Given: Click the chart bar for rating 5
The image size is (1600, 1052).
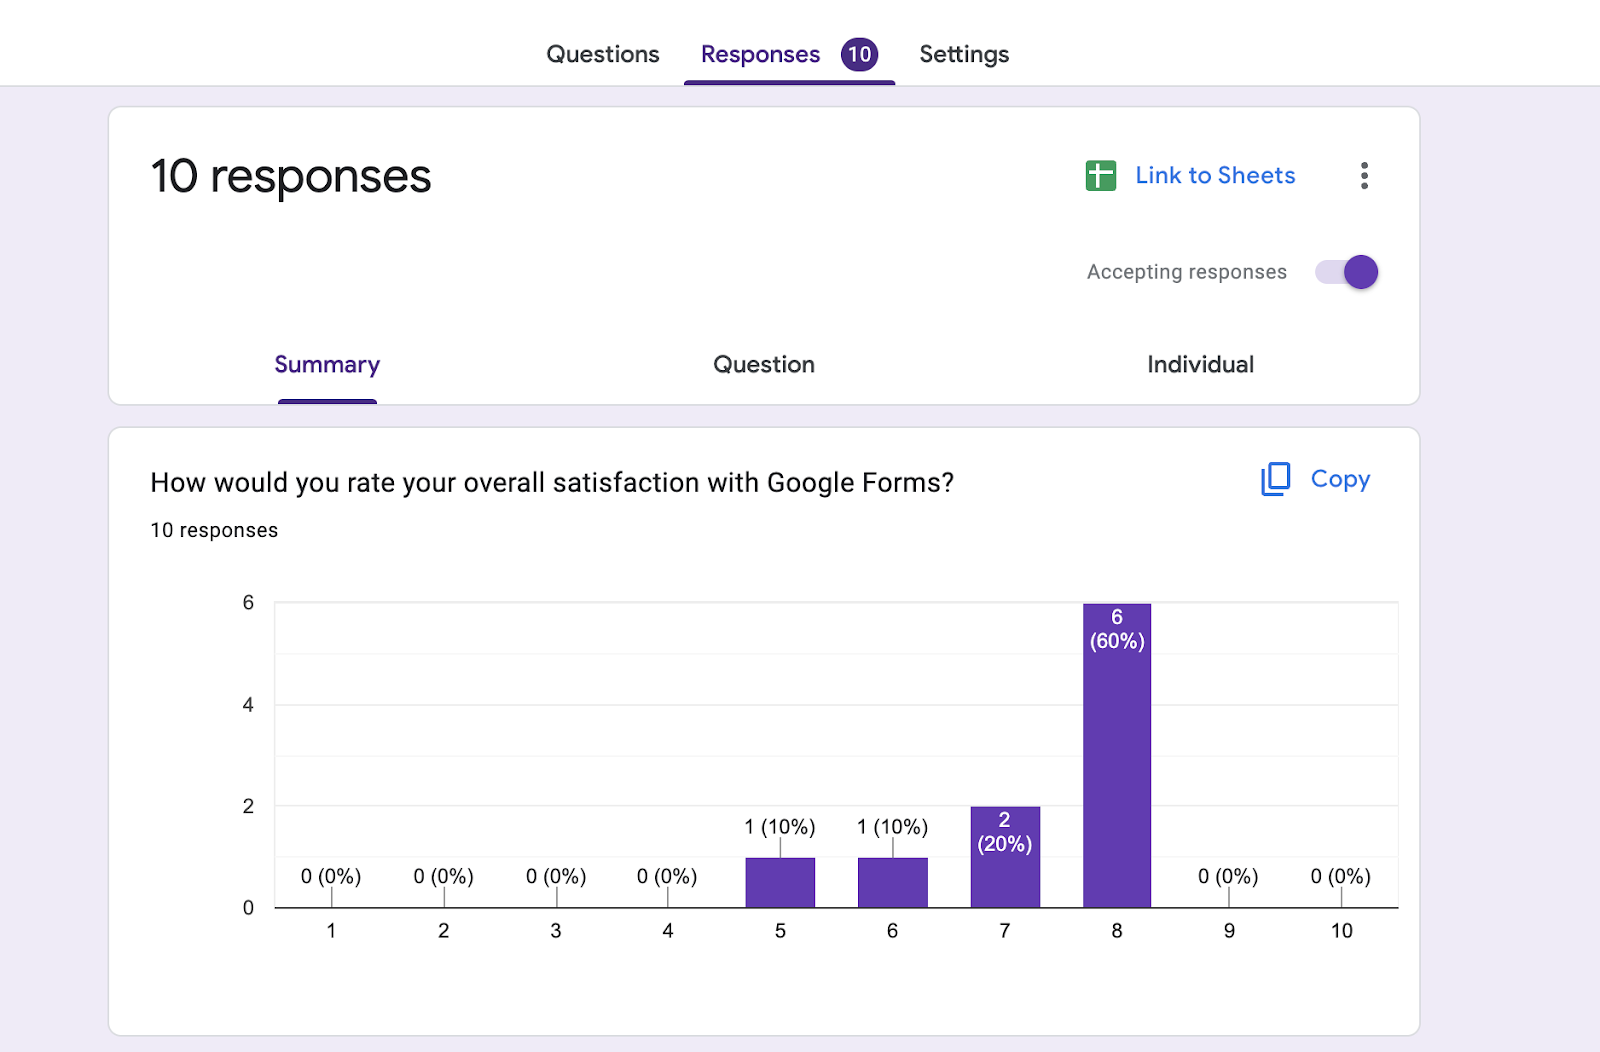Looking at the screenshot, I should click(x=780, y=883).
